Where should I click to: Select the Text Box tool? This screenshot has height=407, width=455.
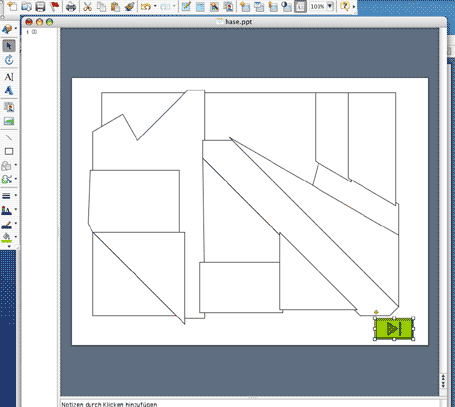(9, 77)
